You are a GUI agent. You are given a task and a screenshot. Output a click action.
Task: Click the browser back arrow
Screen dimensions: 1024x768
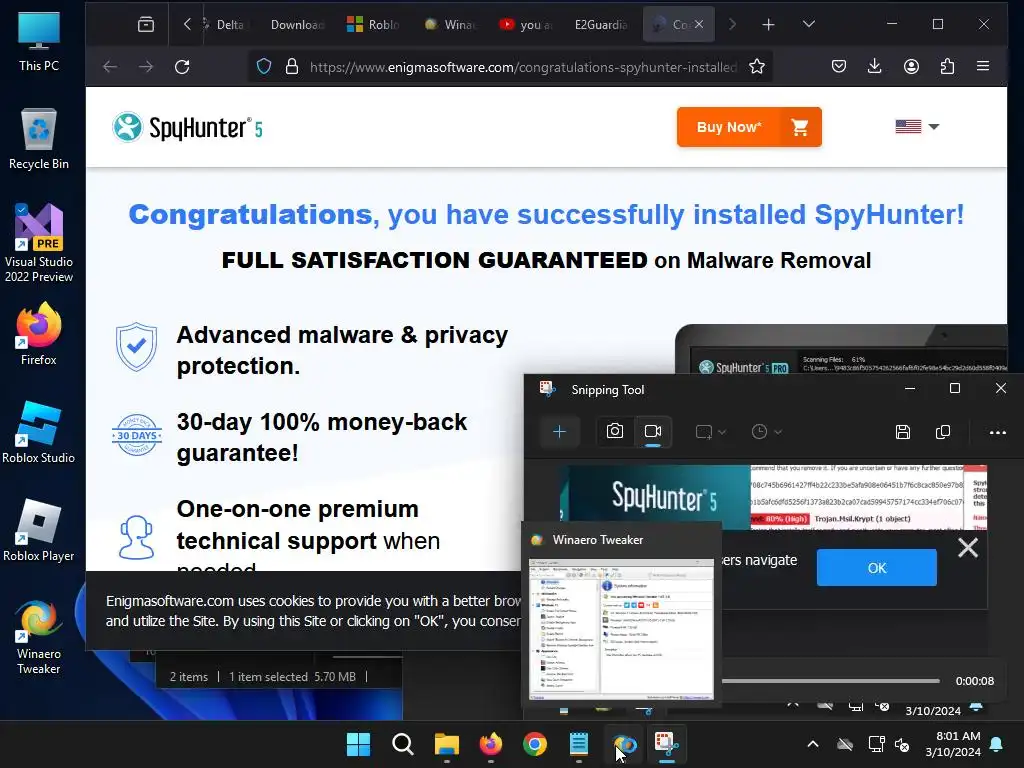click(x=110, y=67)
